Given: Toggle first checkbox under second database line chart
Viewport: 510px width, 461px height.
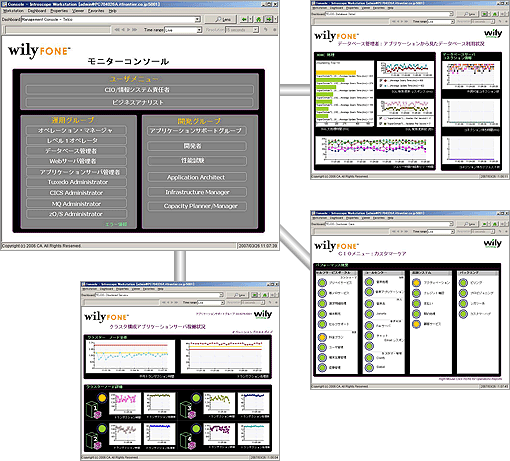Looking at the screenshot, I should point(381,118).
